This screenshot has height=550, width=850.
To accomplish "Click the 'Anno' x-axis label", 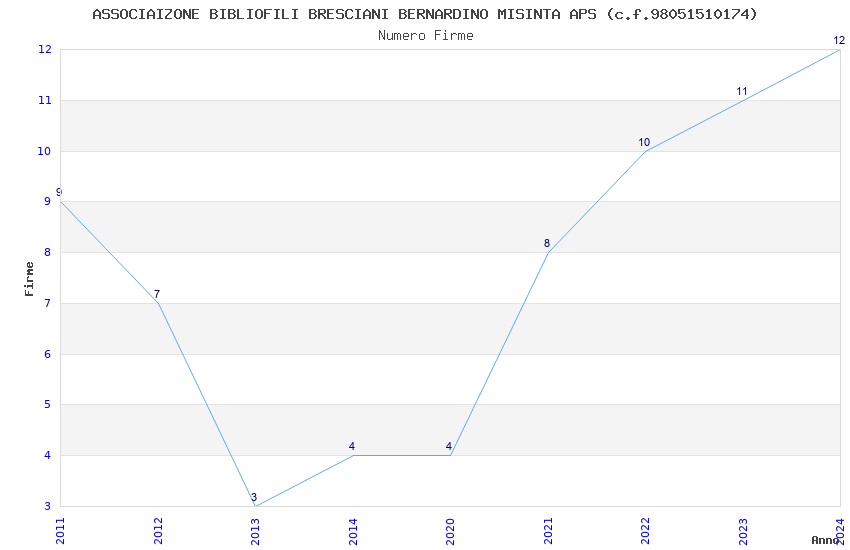I will click(825, 540).
